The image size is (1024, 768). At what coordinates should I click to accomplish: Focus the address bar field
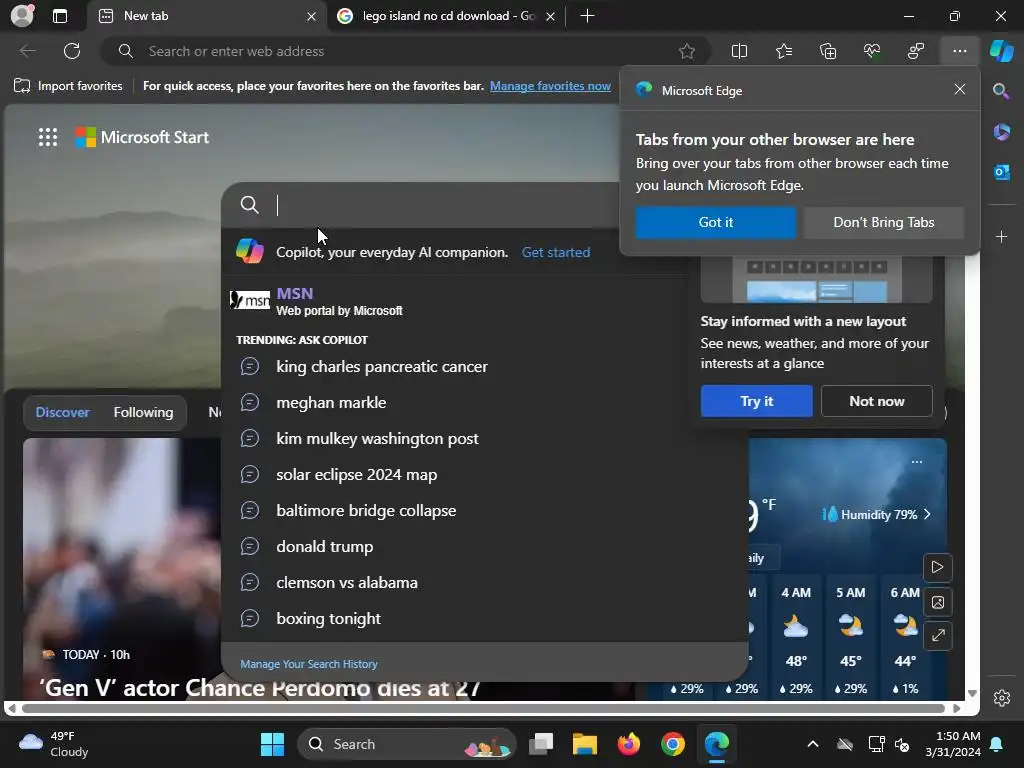click(405, 51)
